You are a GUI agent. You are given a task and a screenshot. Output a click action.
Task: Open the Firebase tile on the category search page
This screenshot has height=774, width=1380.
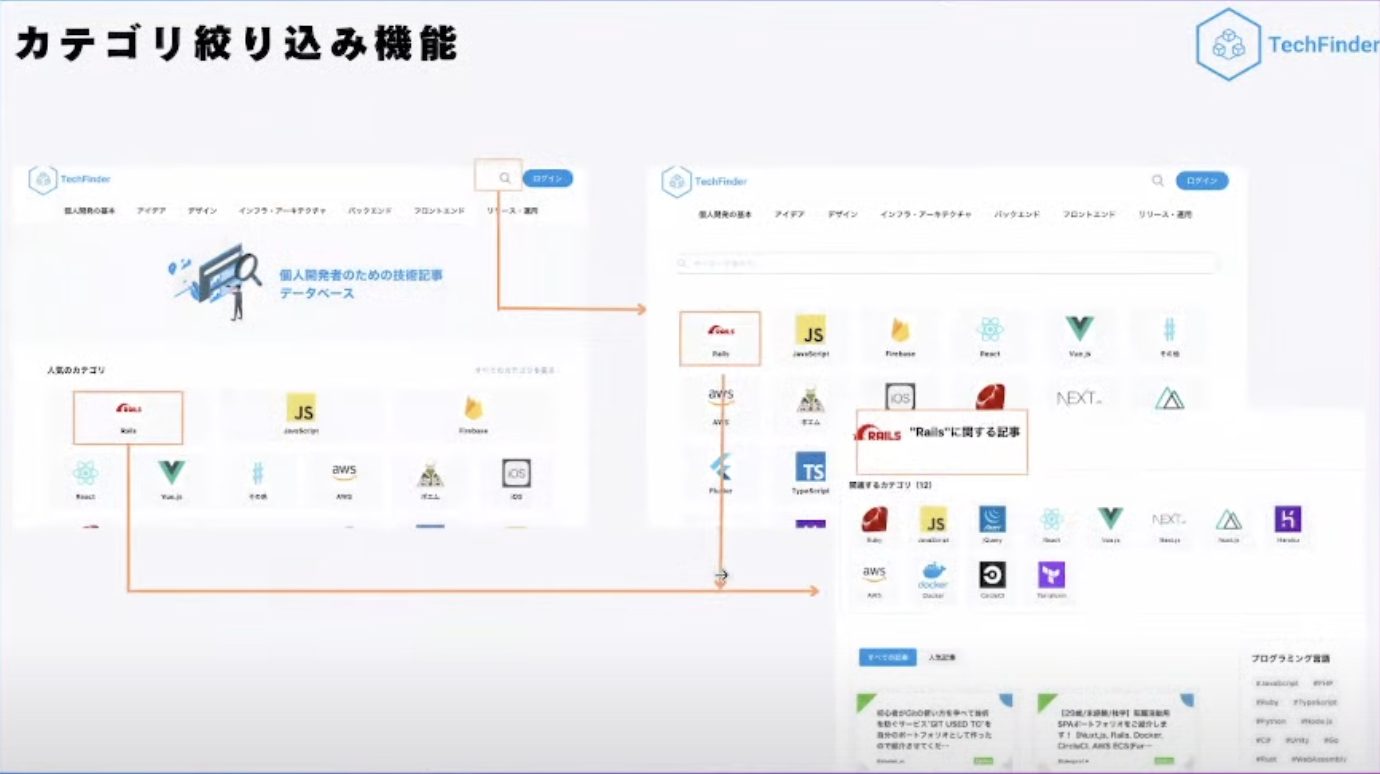point(900,337)
